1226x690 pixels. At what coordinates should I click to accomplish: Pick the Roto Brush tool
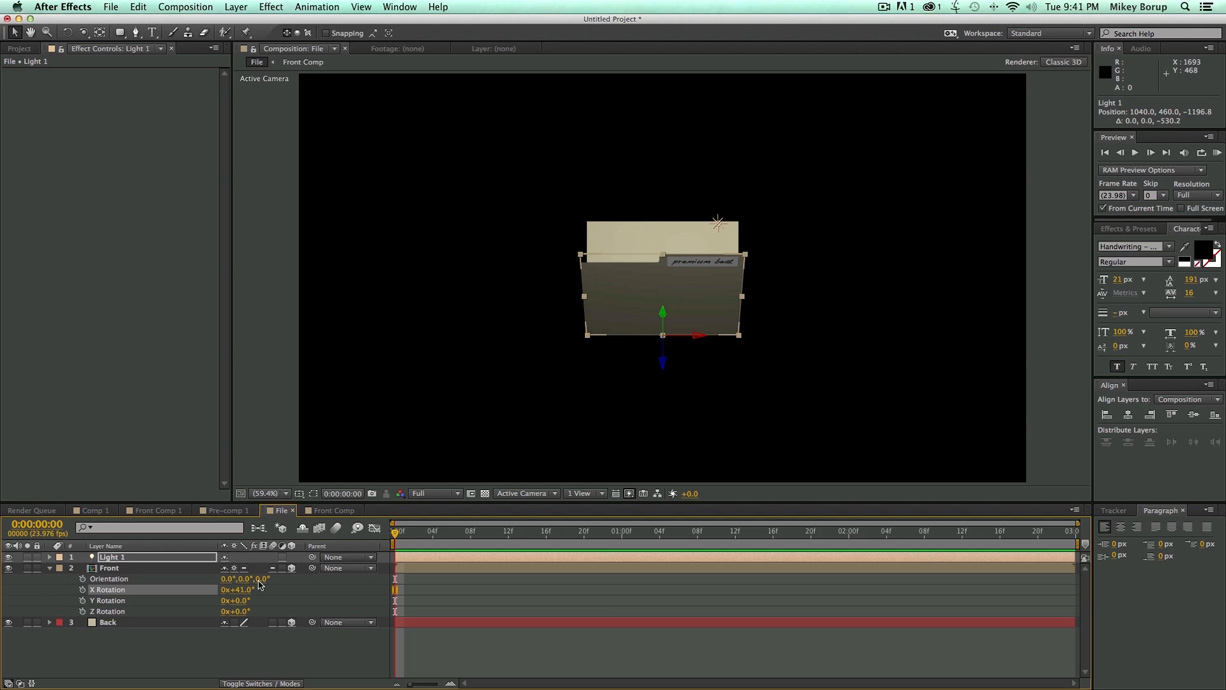coord(224,32)
